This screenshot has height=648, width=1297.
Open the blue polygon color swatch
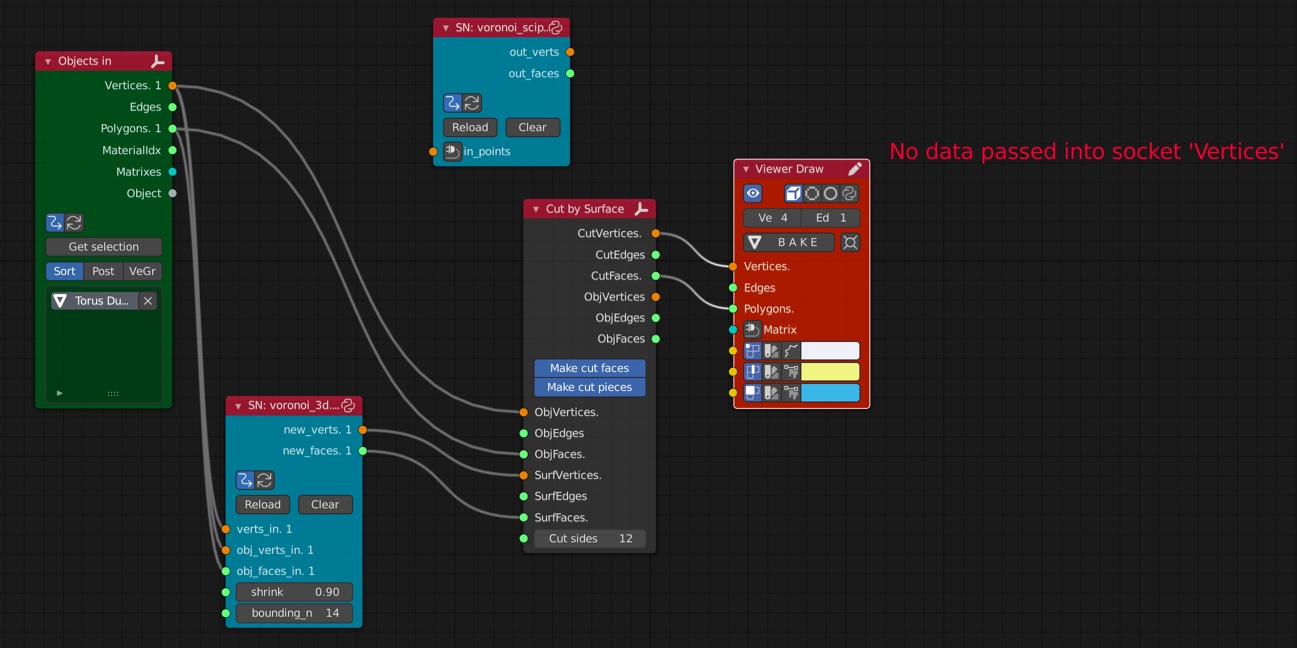click(x=830, y=393)
